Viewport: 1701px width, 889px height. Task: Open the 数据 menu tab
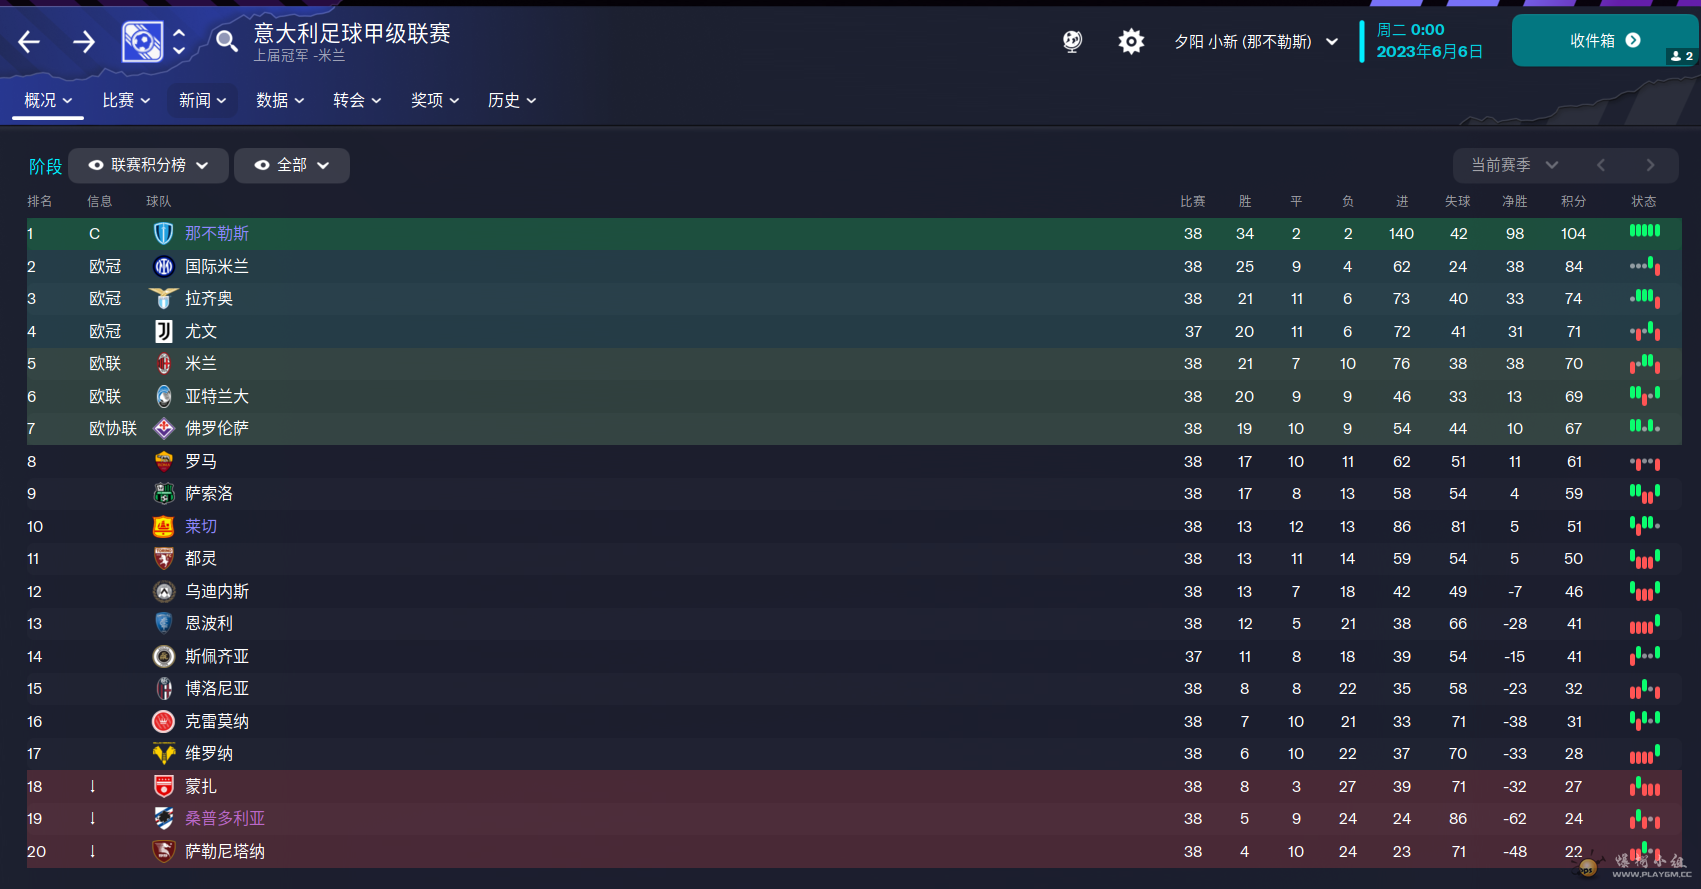pyautogui.click(x=280, y=100)
